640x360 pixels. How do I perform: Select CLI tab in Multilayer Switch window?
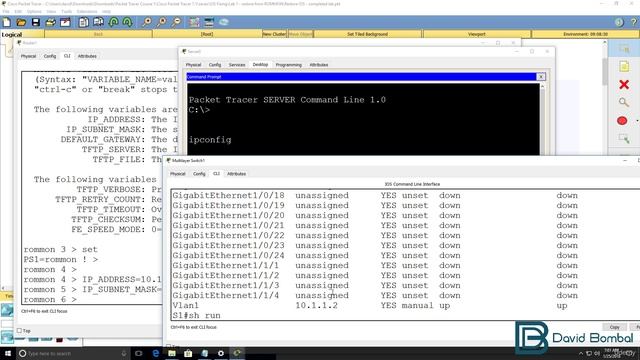tap(216, 173)
